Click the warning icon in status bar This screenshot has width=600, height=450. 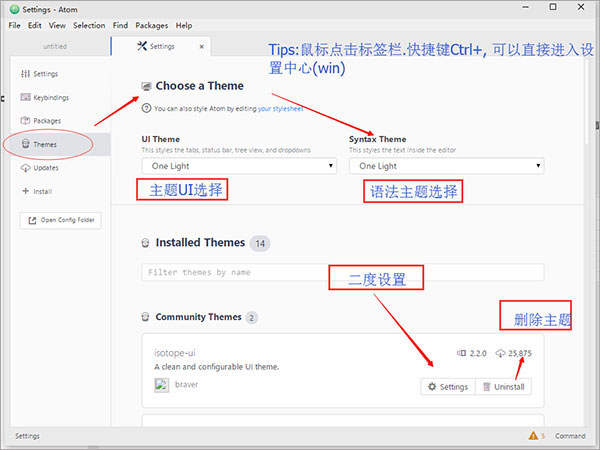(532, 436)
